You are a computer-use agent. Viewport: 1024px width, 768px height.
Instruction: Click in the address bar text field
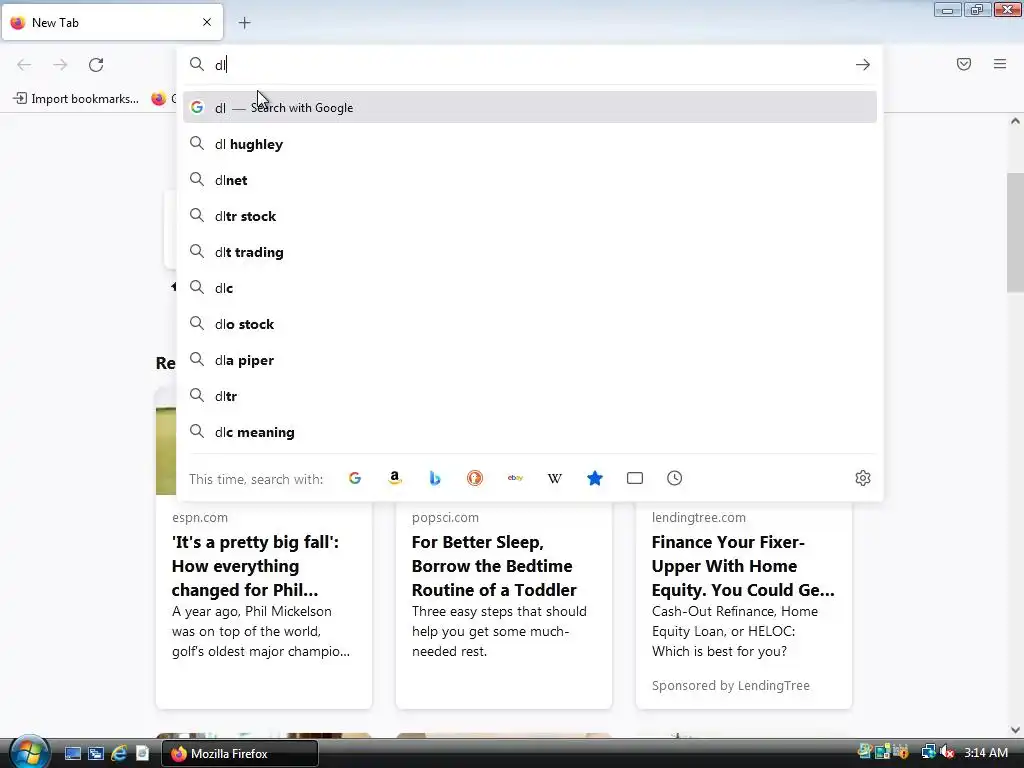(x=529, y=65)
